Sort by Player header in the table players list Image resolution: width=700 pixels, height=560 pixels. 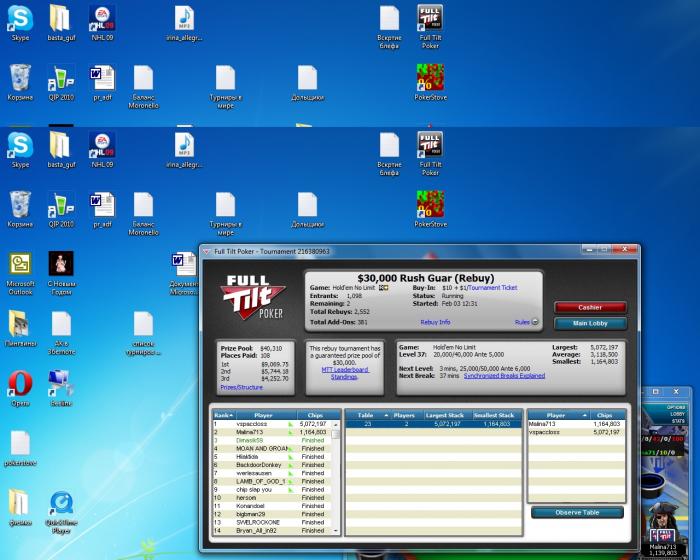558,415
